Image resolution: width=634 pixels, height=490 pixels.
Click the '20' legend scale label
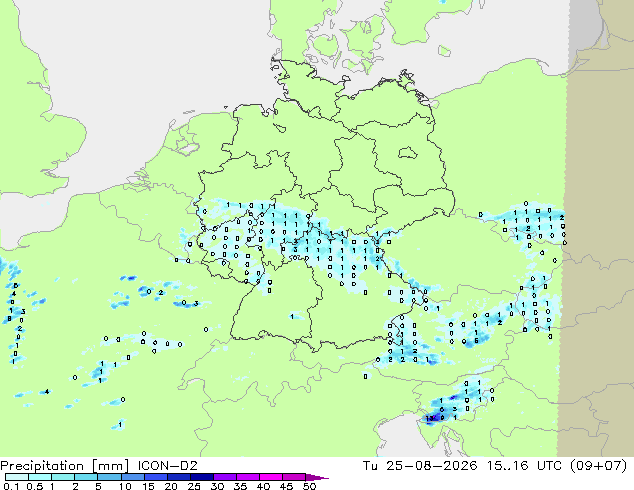coord(171,486)
